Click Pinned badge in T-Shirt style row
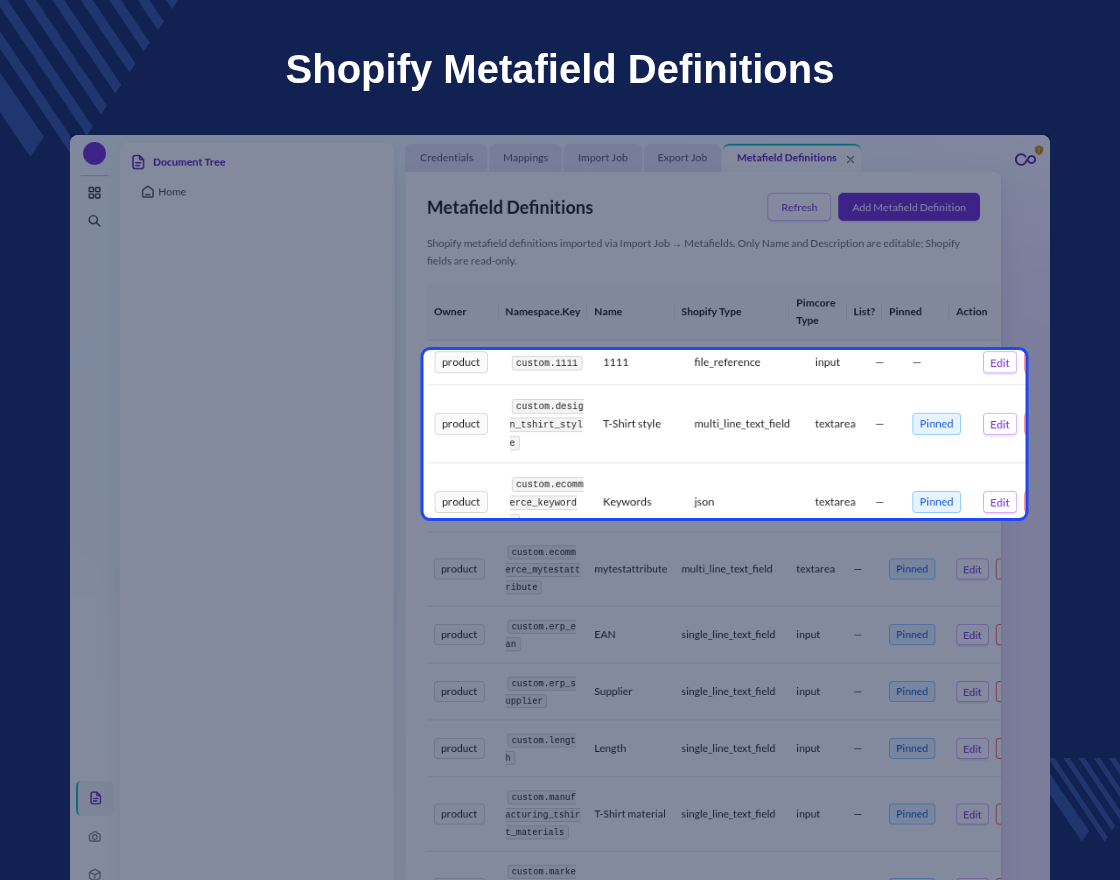1120x880 pixels. click(x=936, y=424)
